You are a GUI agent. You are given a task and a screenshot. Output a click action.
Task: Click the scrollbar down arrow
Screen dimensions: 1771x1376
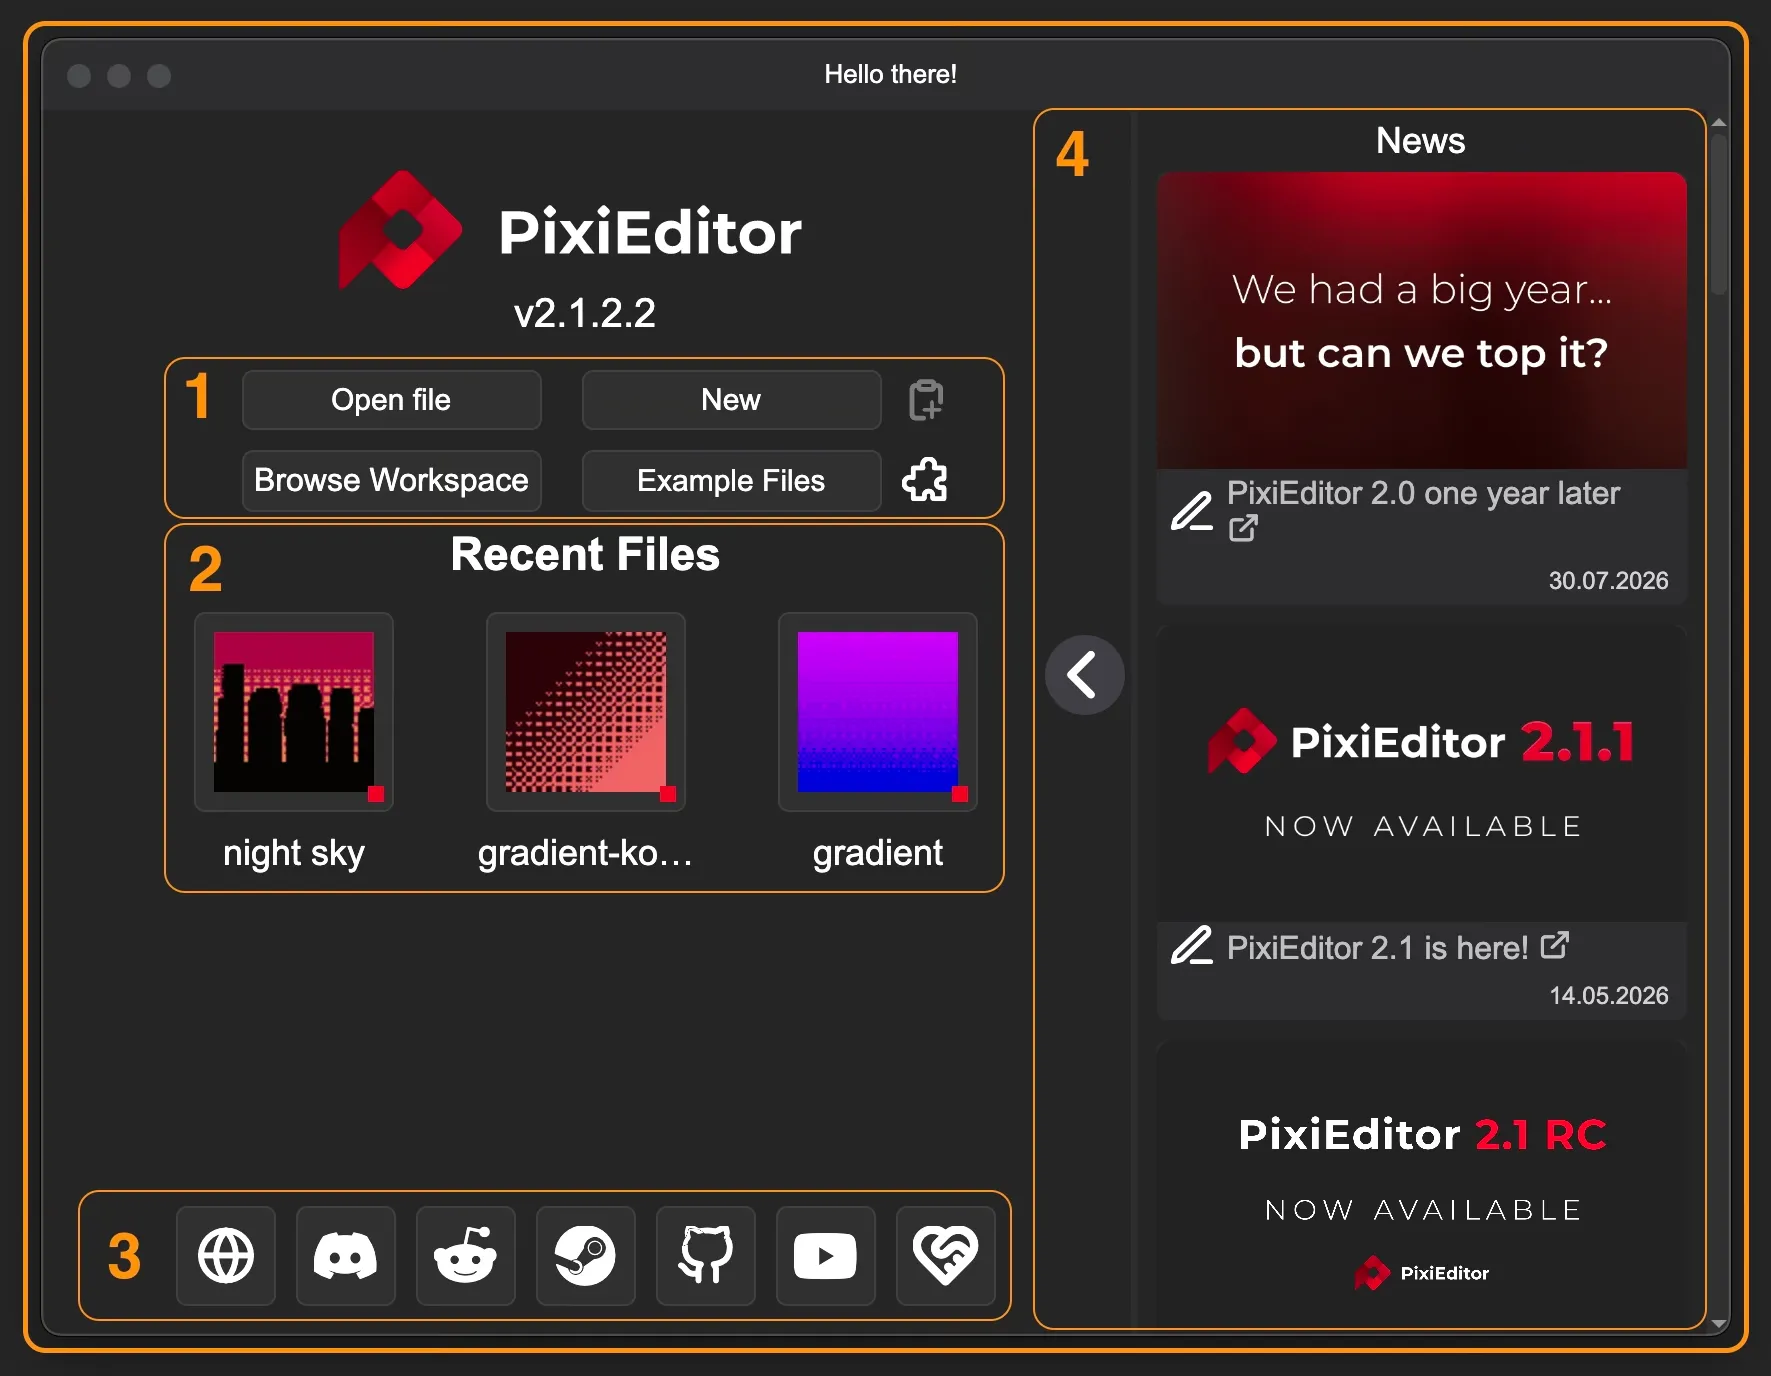(1719, 1324)
